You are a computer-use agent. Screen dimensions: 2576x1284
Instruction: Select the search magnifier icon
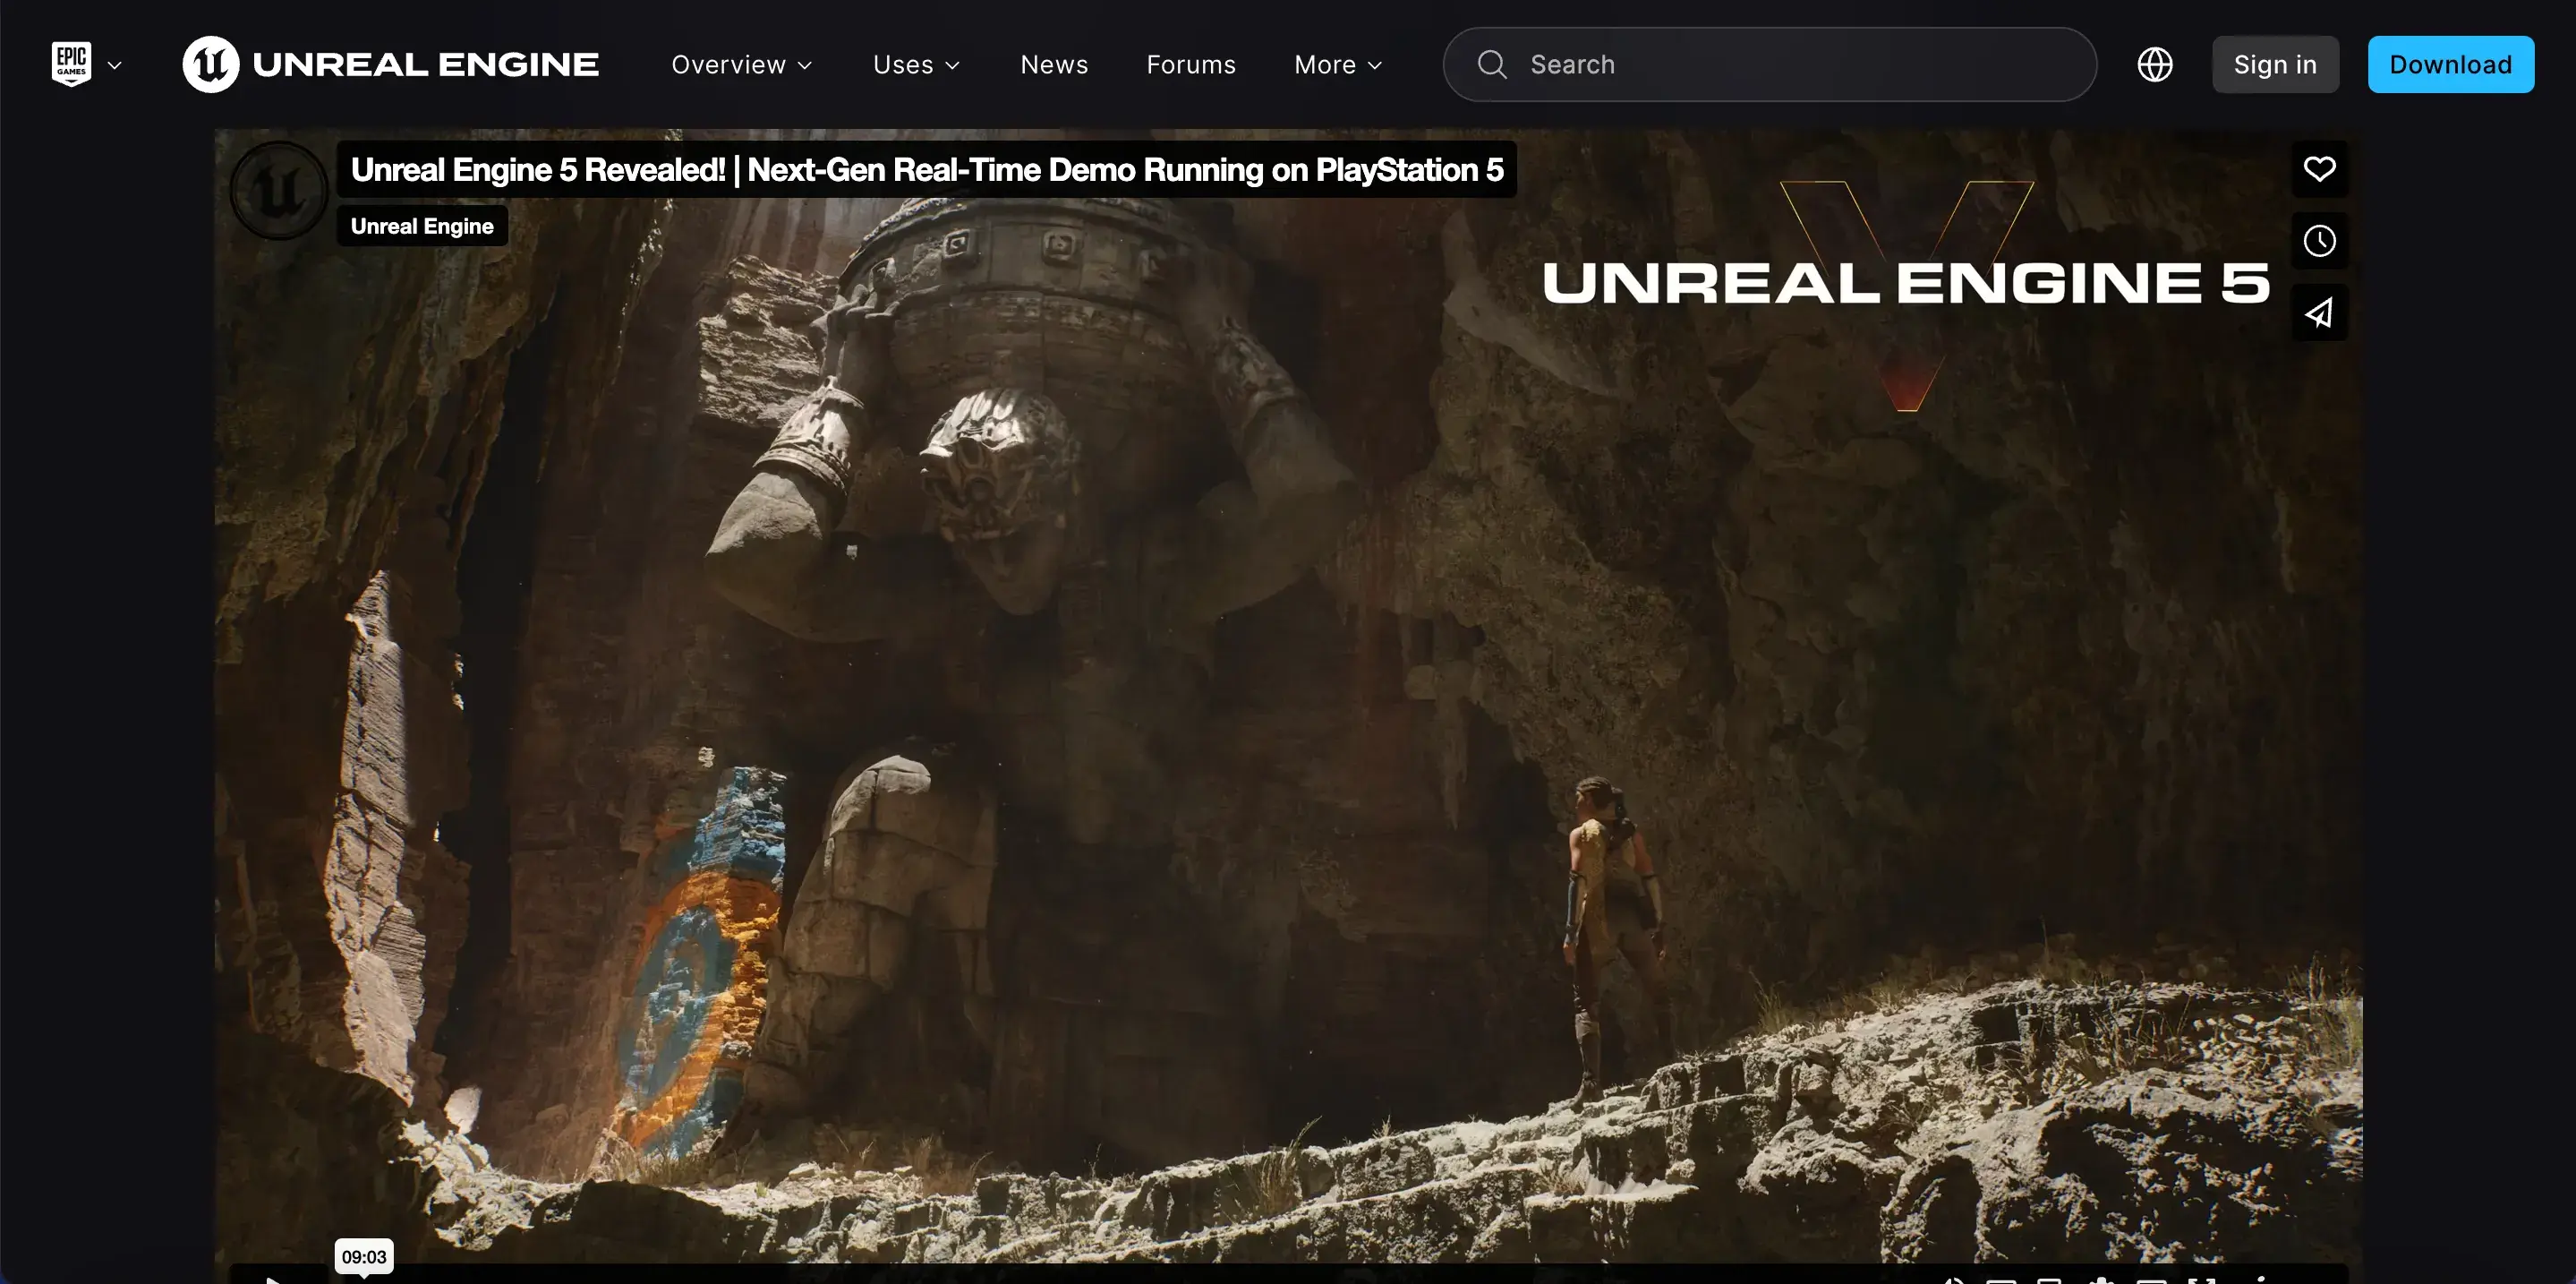click(1491, 63)
